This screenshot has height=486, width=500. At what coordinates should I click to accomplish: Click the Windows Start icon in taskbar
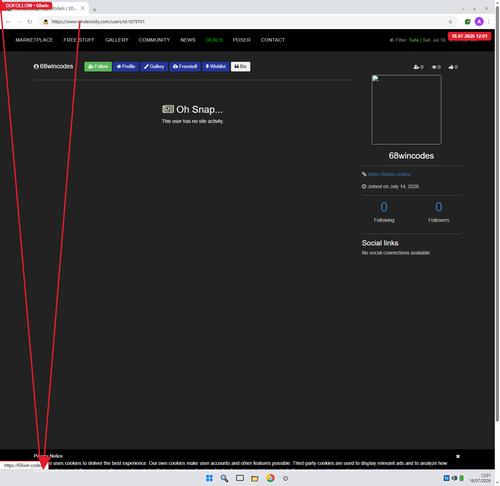click(x=209, y=478)
